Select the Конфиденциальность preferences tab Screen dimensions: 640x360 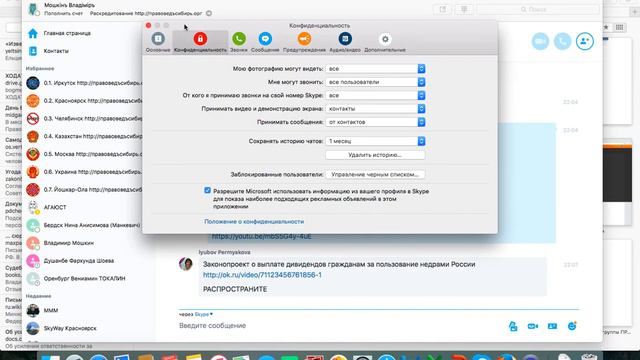(200, 42)
